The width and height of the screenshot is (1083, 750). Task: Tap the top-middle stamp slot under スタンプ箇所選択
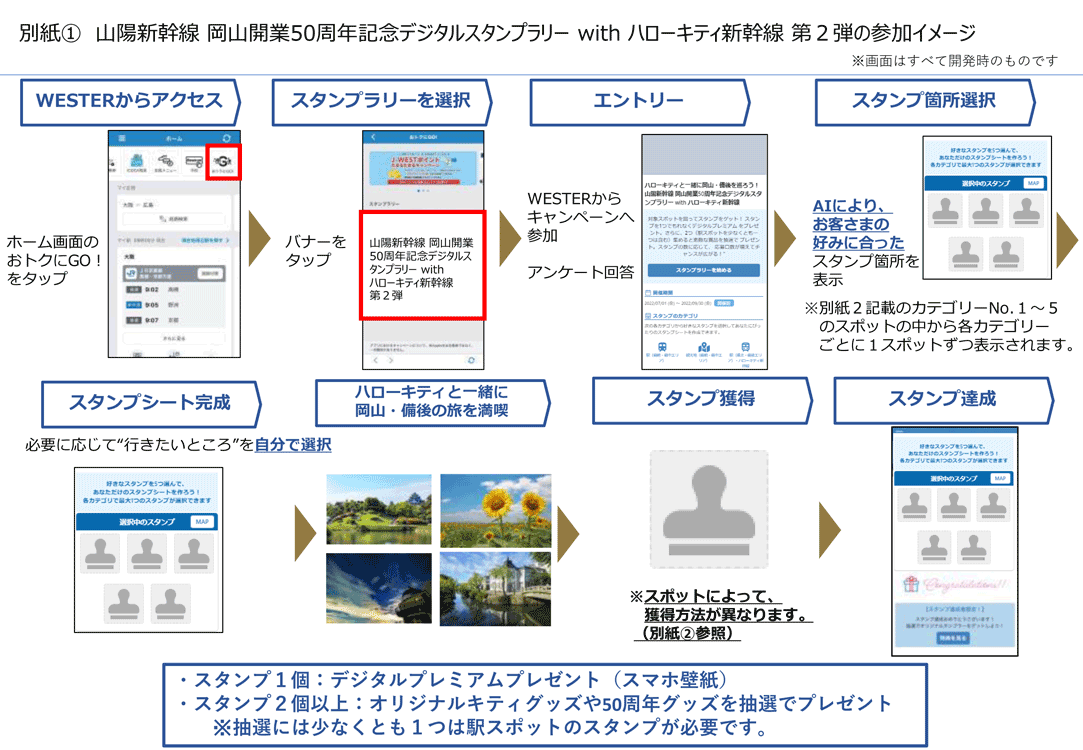click(986, 210)
